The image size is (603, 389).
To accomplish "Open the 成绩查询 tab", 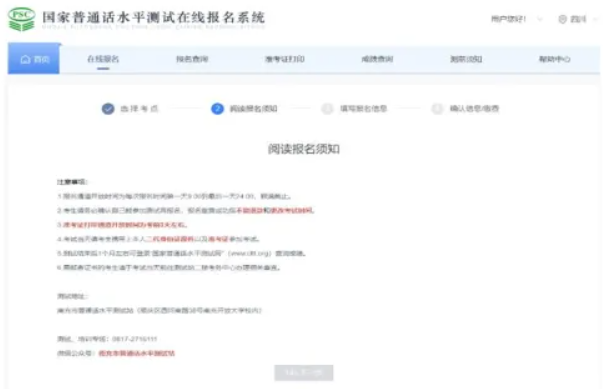I will click(x=377, y=59).
